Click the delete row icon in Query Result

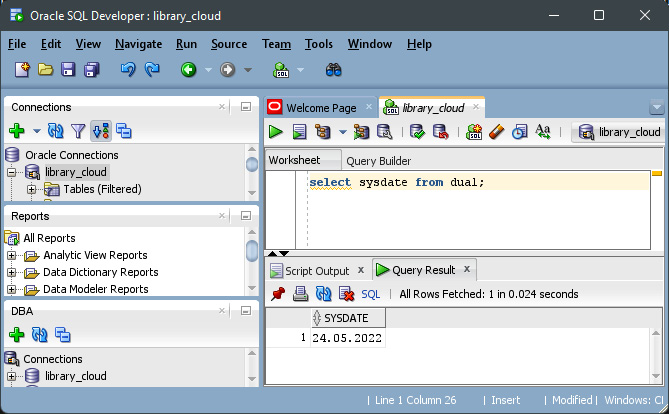[x=346, y=294]
